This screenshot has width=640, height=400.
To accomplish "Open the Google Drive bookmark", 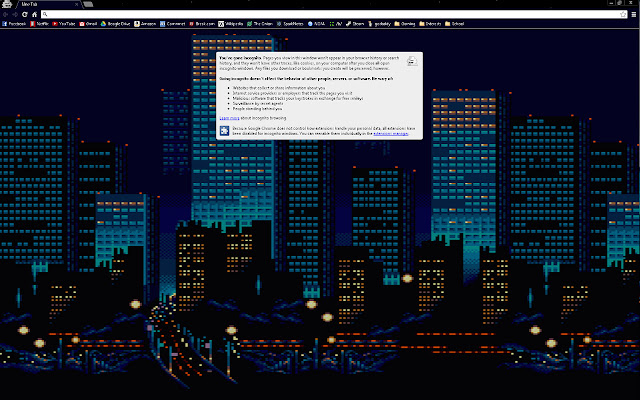I will [116, 24].
